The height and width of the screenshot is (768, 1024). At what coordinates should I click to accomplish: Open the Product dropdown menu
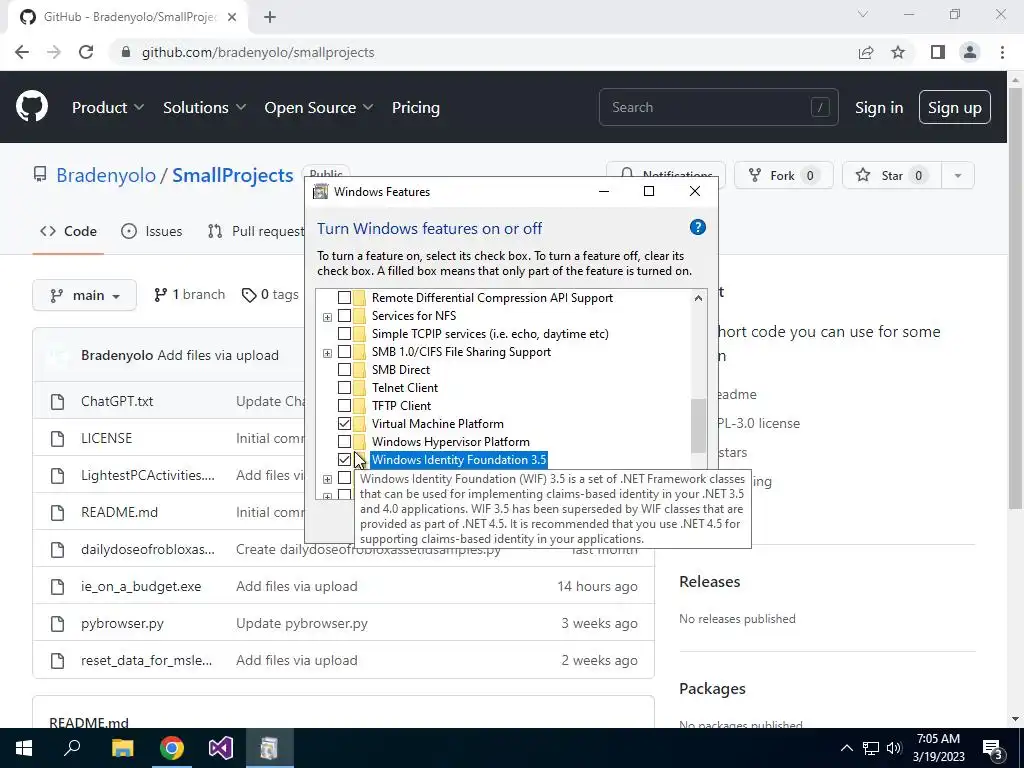107,107
